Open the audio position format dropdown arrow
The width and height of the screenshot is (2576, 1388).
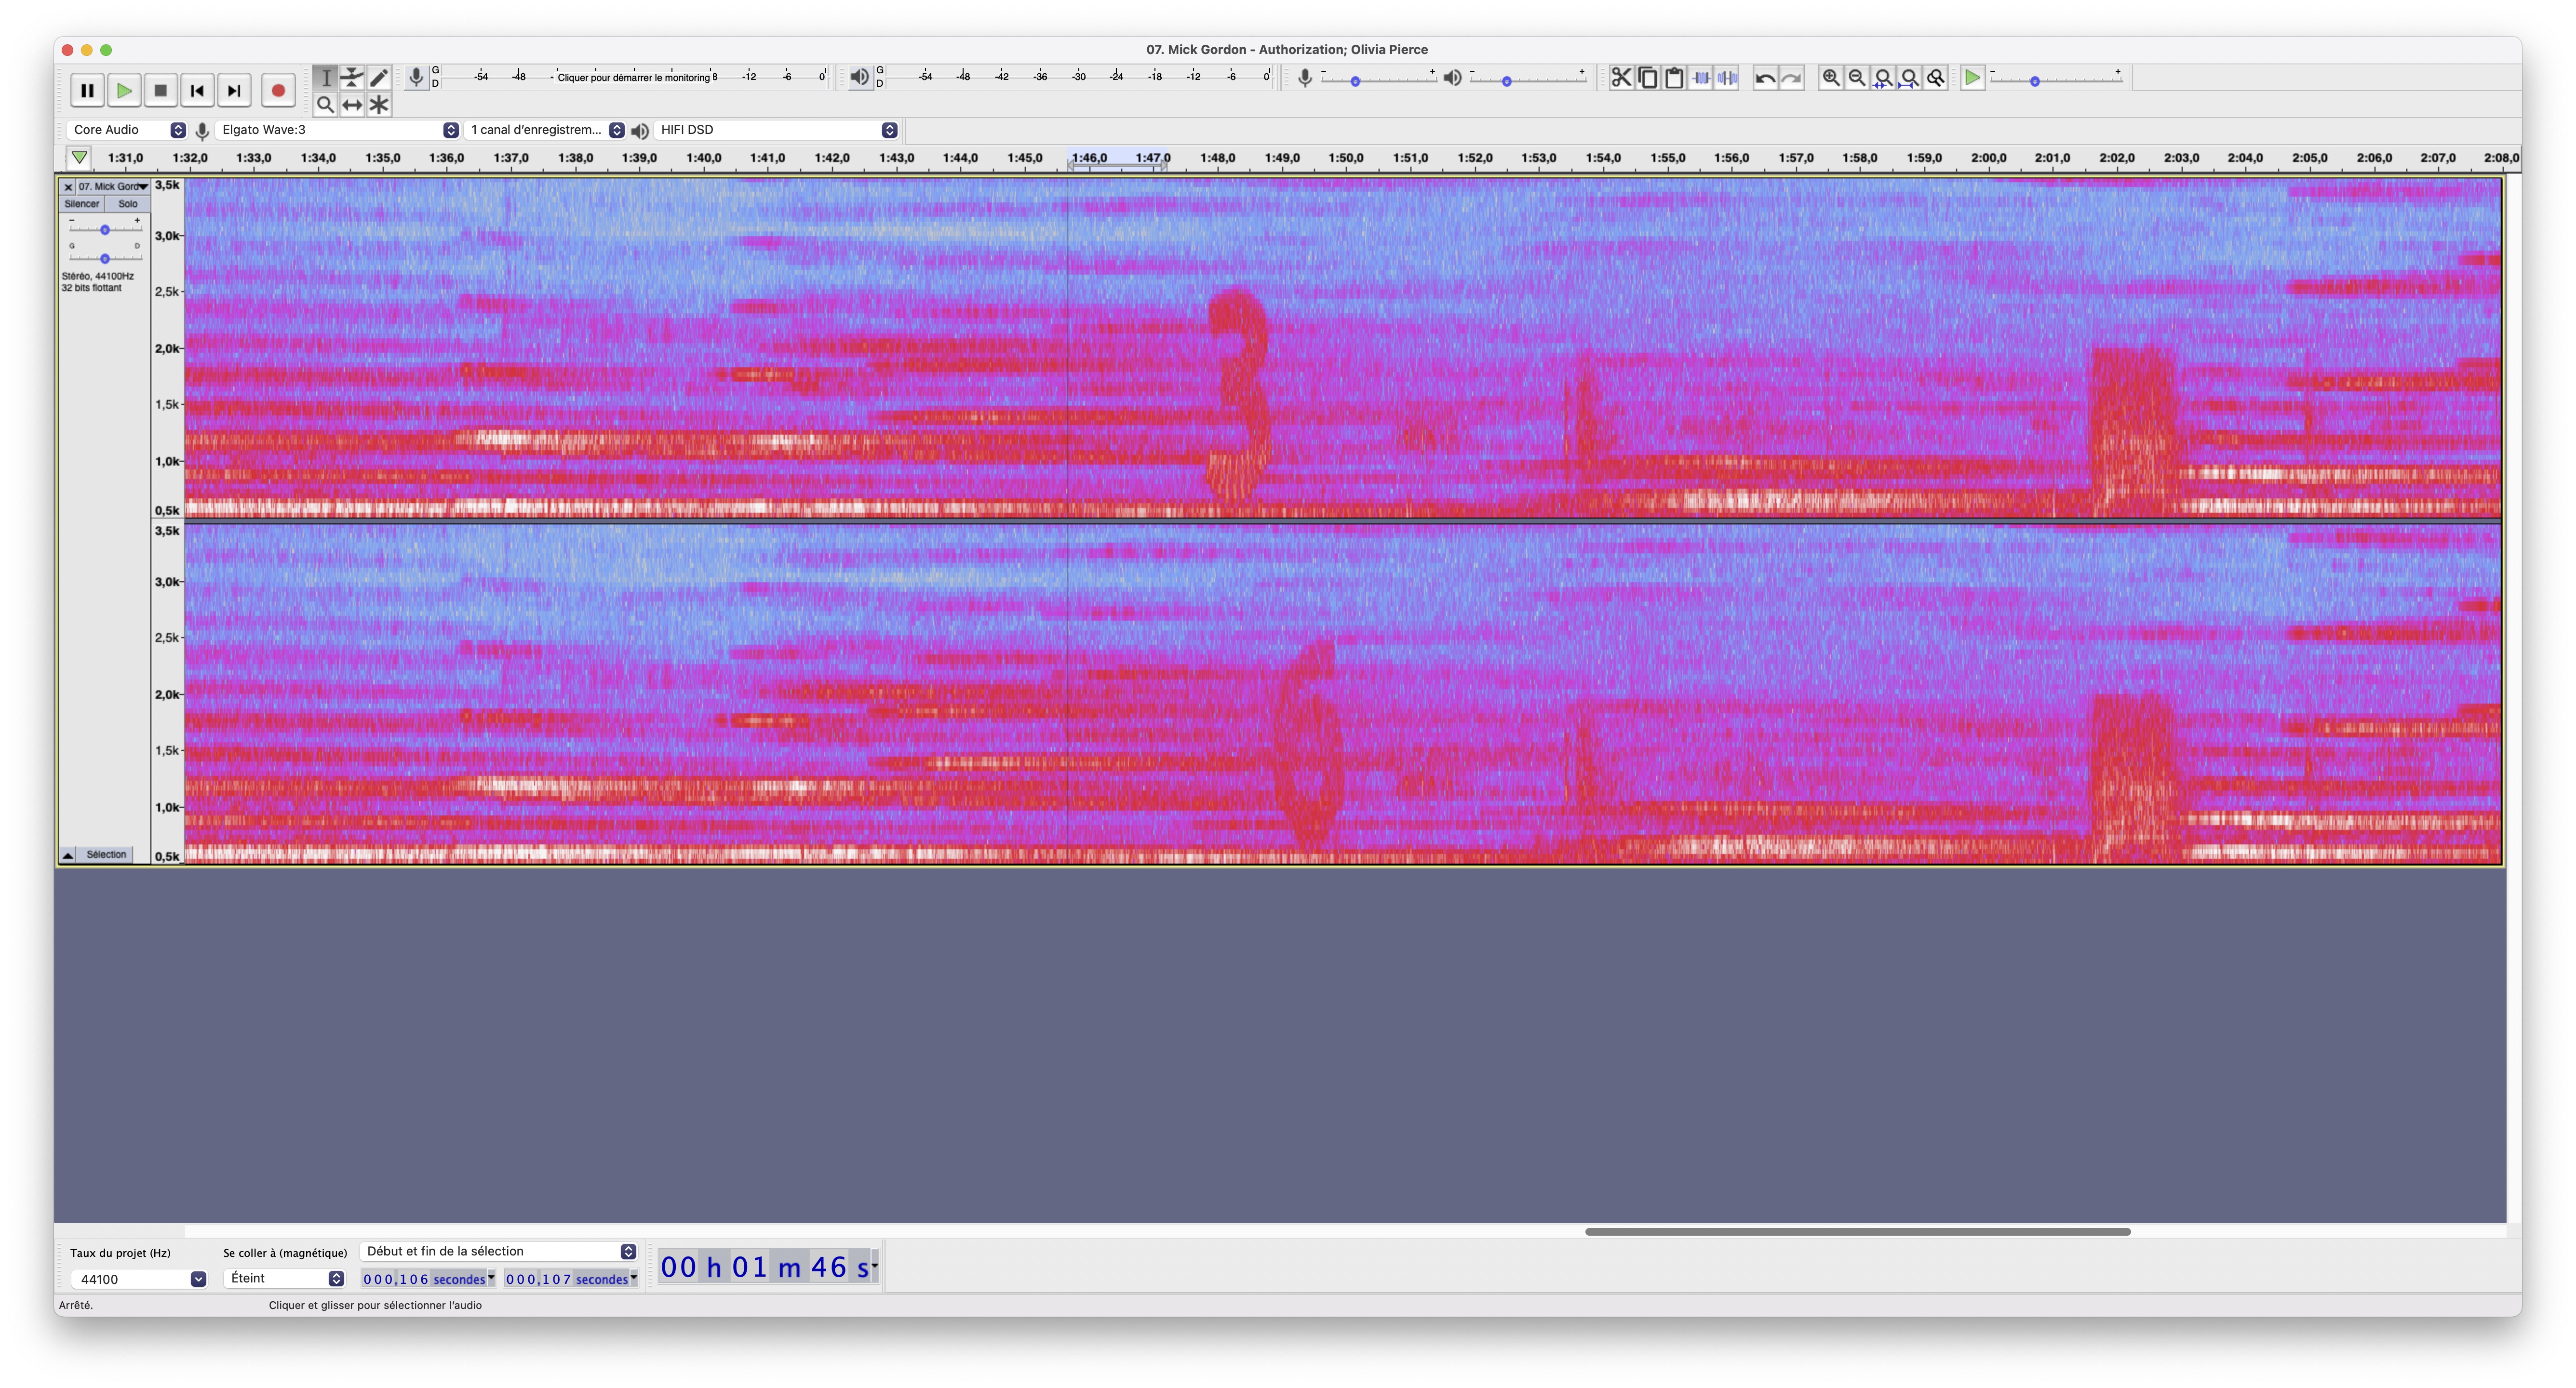pos(875,1266)
